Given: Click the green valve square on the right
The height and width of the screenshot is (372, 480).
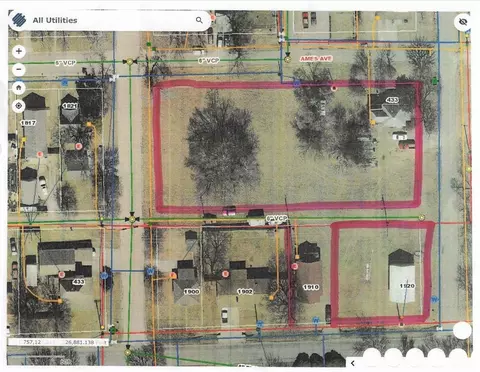Looking at the screenshot, I should [434, 80].
